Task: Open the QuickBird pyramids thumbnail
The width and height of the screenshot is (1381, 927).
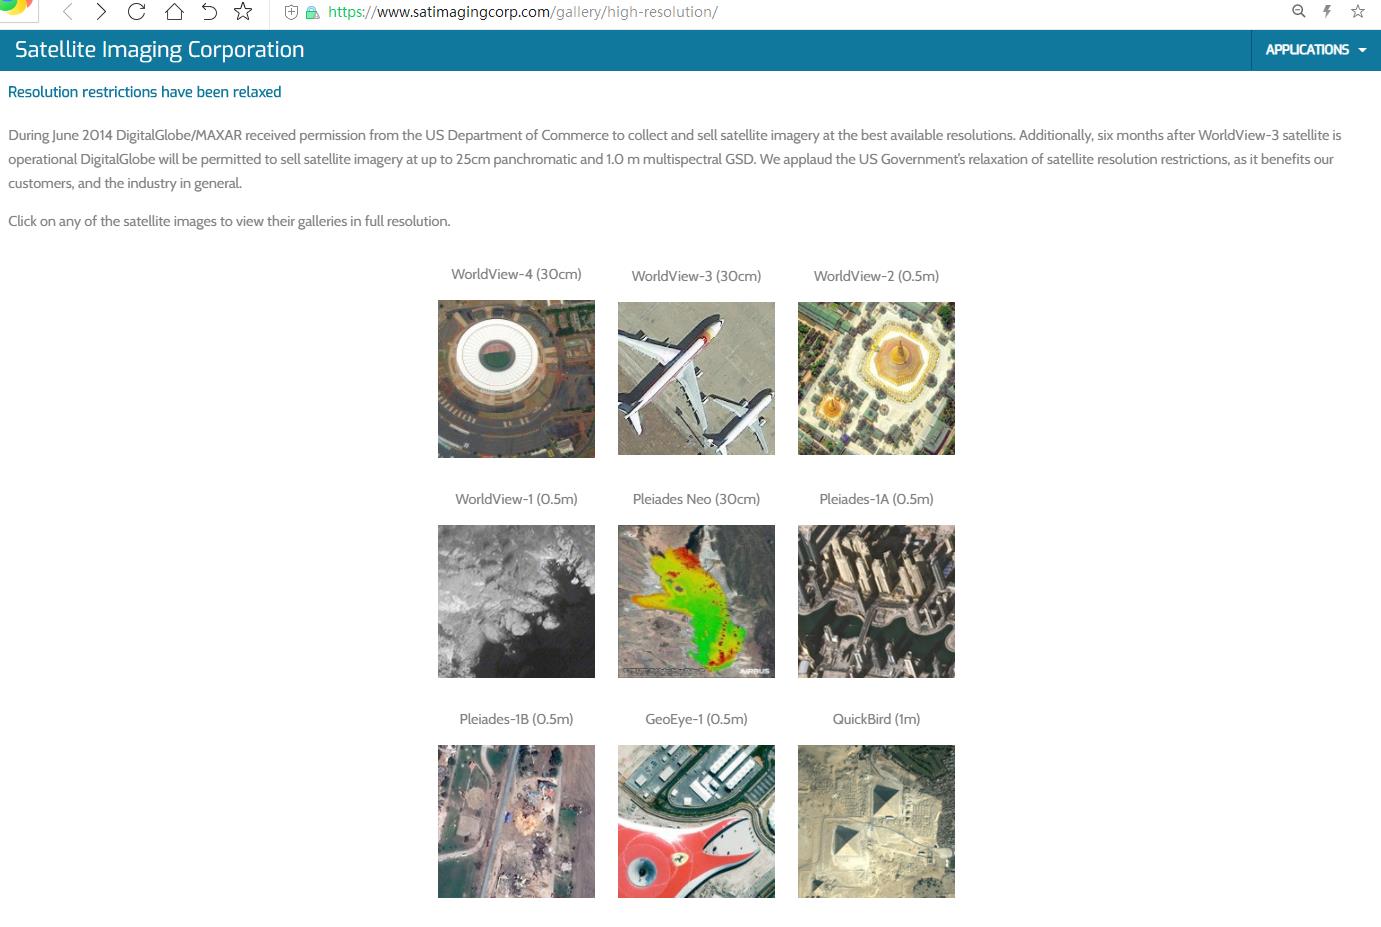Action: click(876, 822)
